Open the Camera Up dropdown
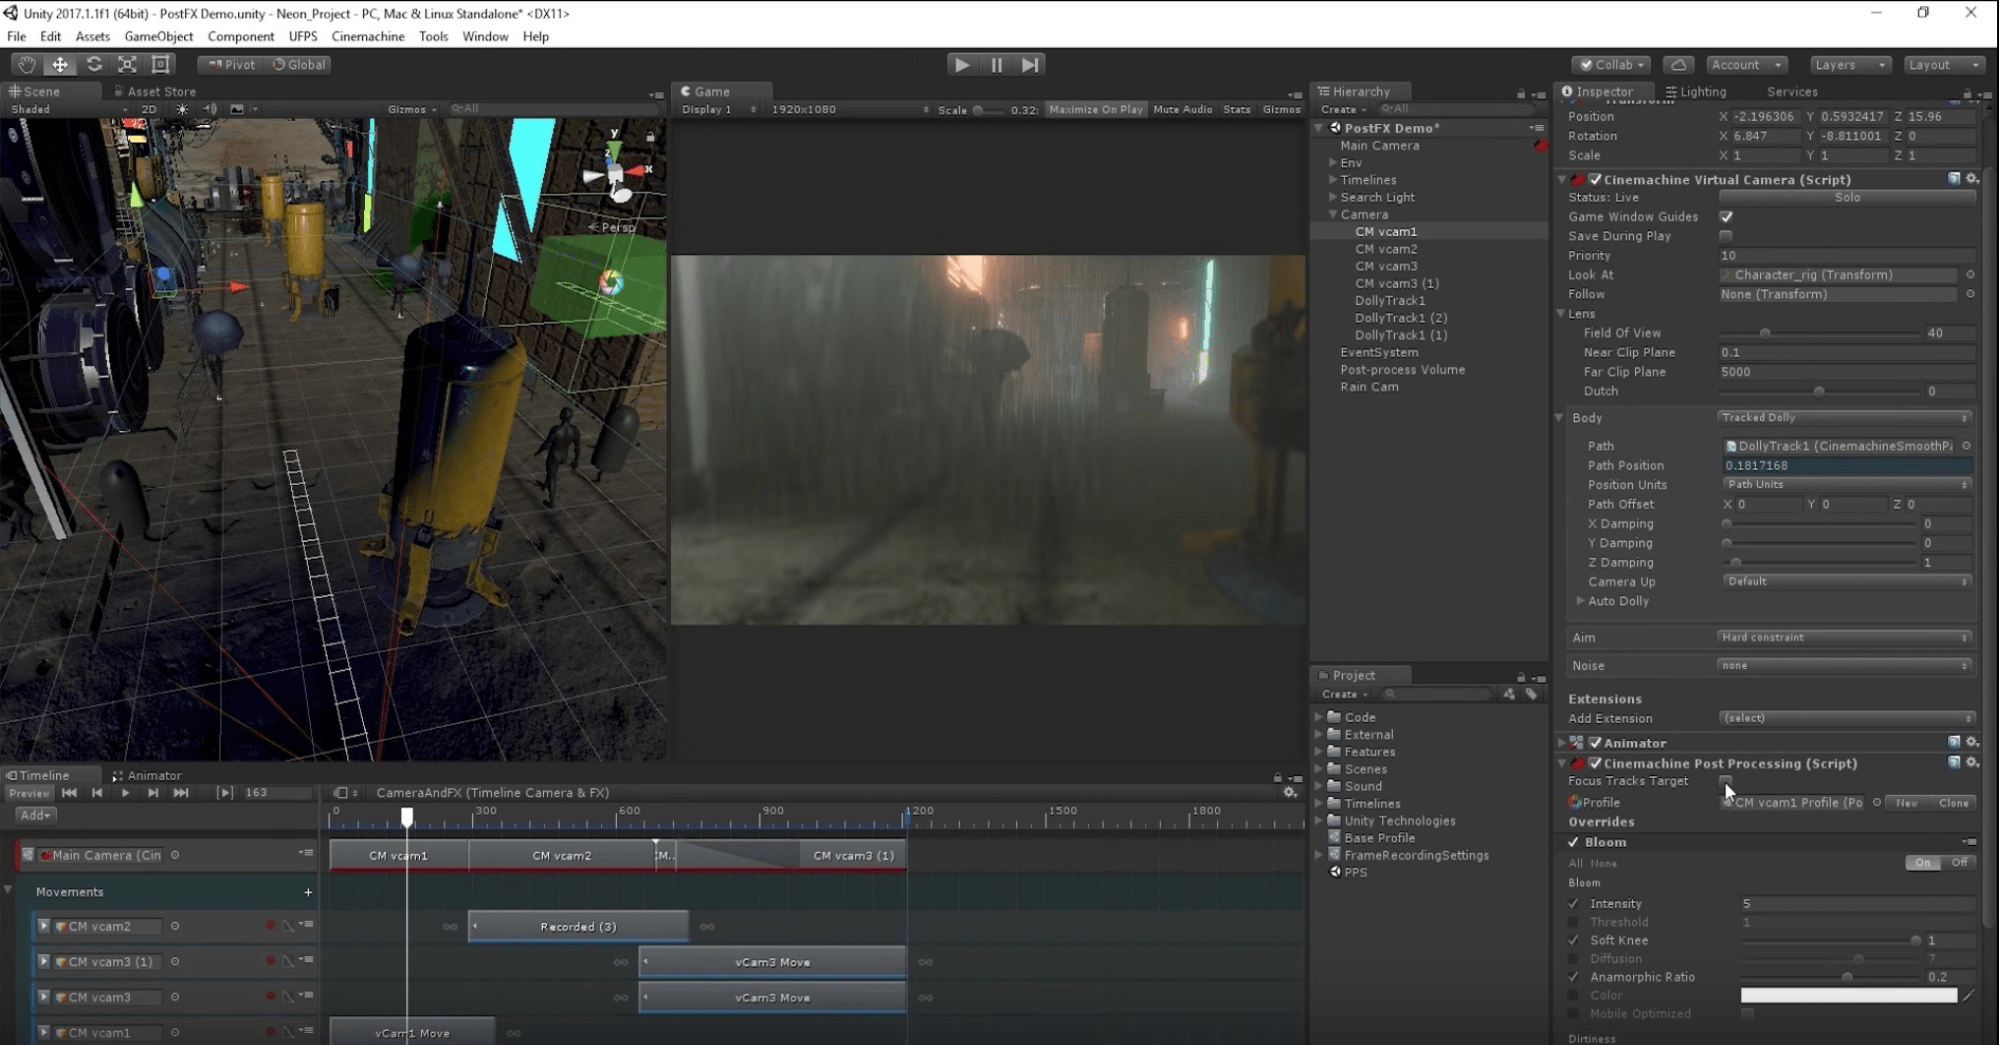 click(1847, 582)
